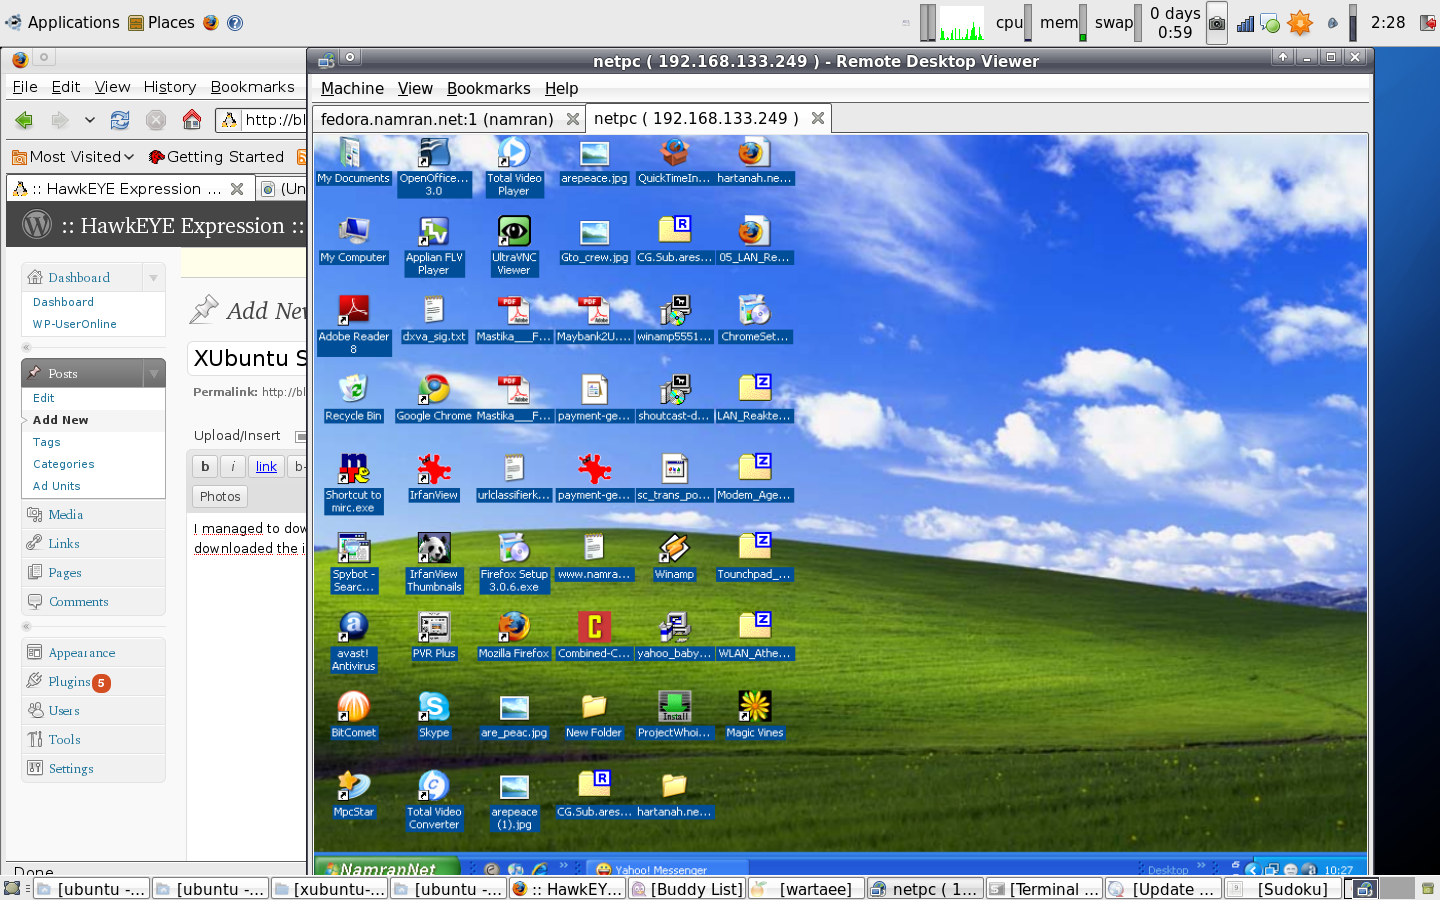Screen dimensions: 1440x900
Task: Open the Winamp desktop shortcut
Action: pos(673,549)
